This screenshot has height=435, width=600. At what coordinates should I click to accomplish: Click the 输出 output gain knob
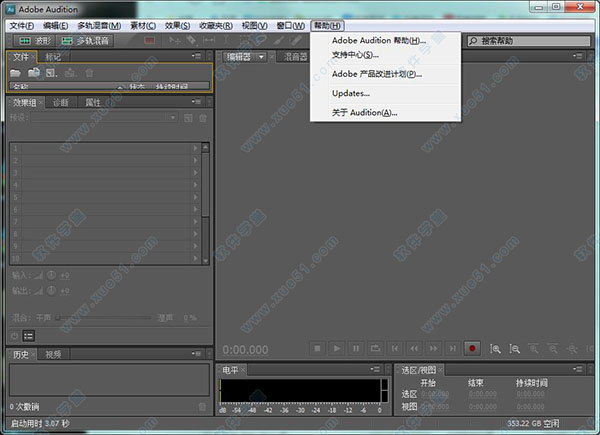pyautogui.click(x=51, y=290)
